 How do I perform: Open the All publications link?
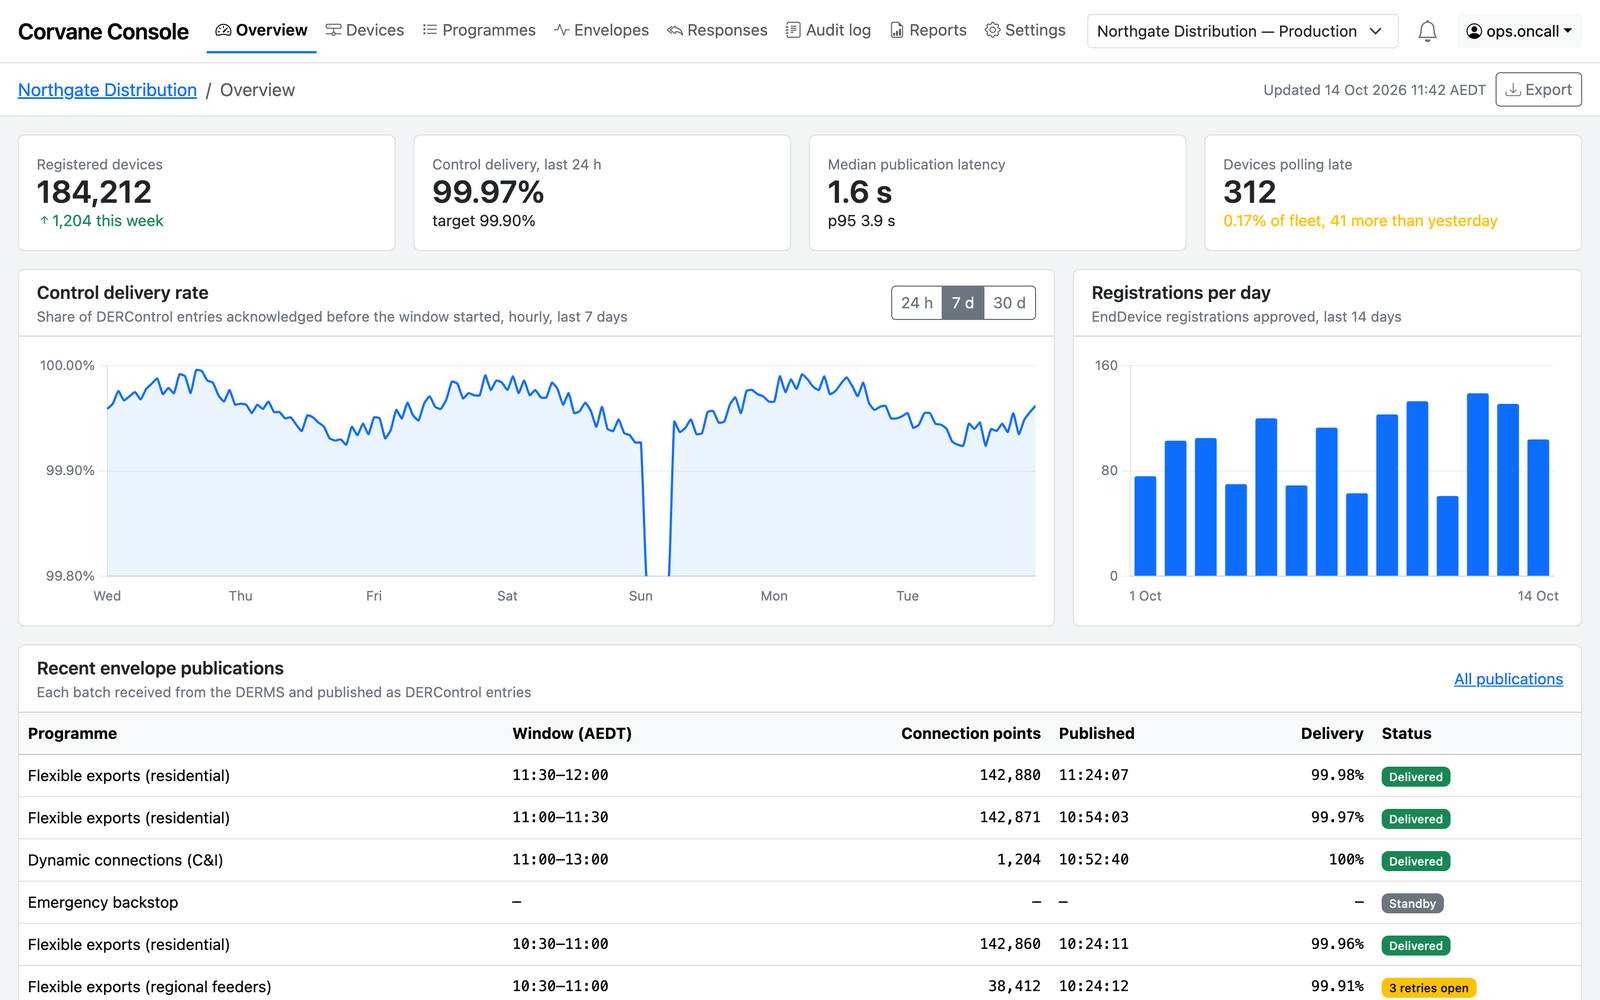[1508, 679]
